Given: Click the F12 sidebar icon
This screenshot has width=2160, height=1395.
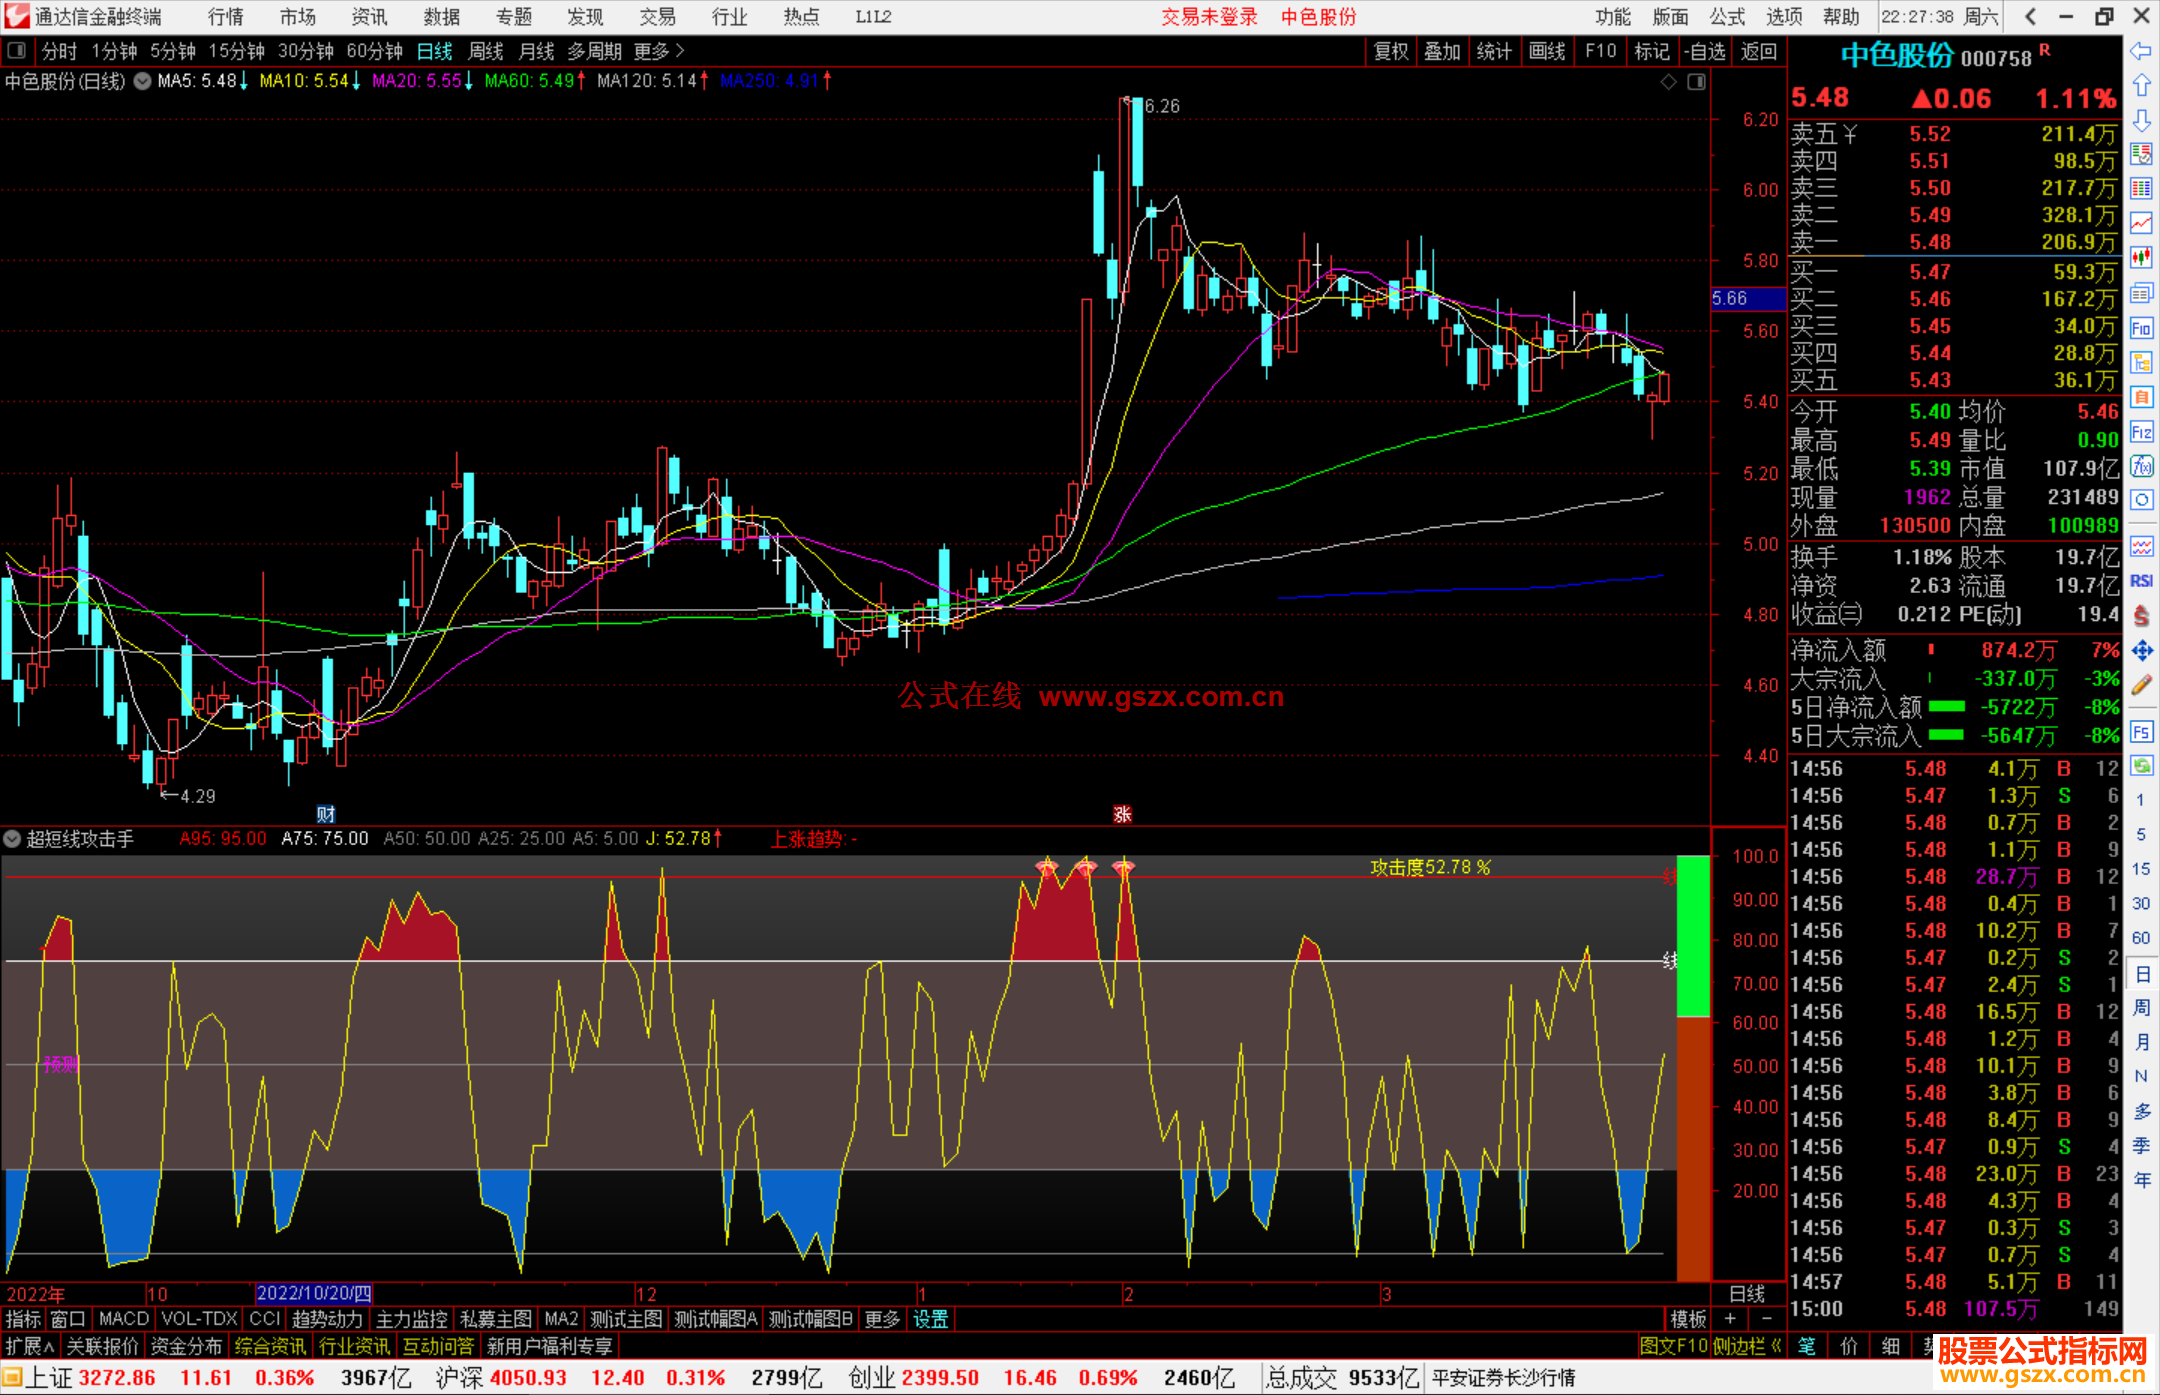Looking at the screenshot, I should 2141,433.
